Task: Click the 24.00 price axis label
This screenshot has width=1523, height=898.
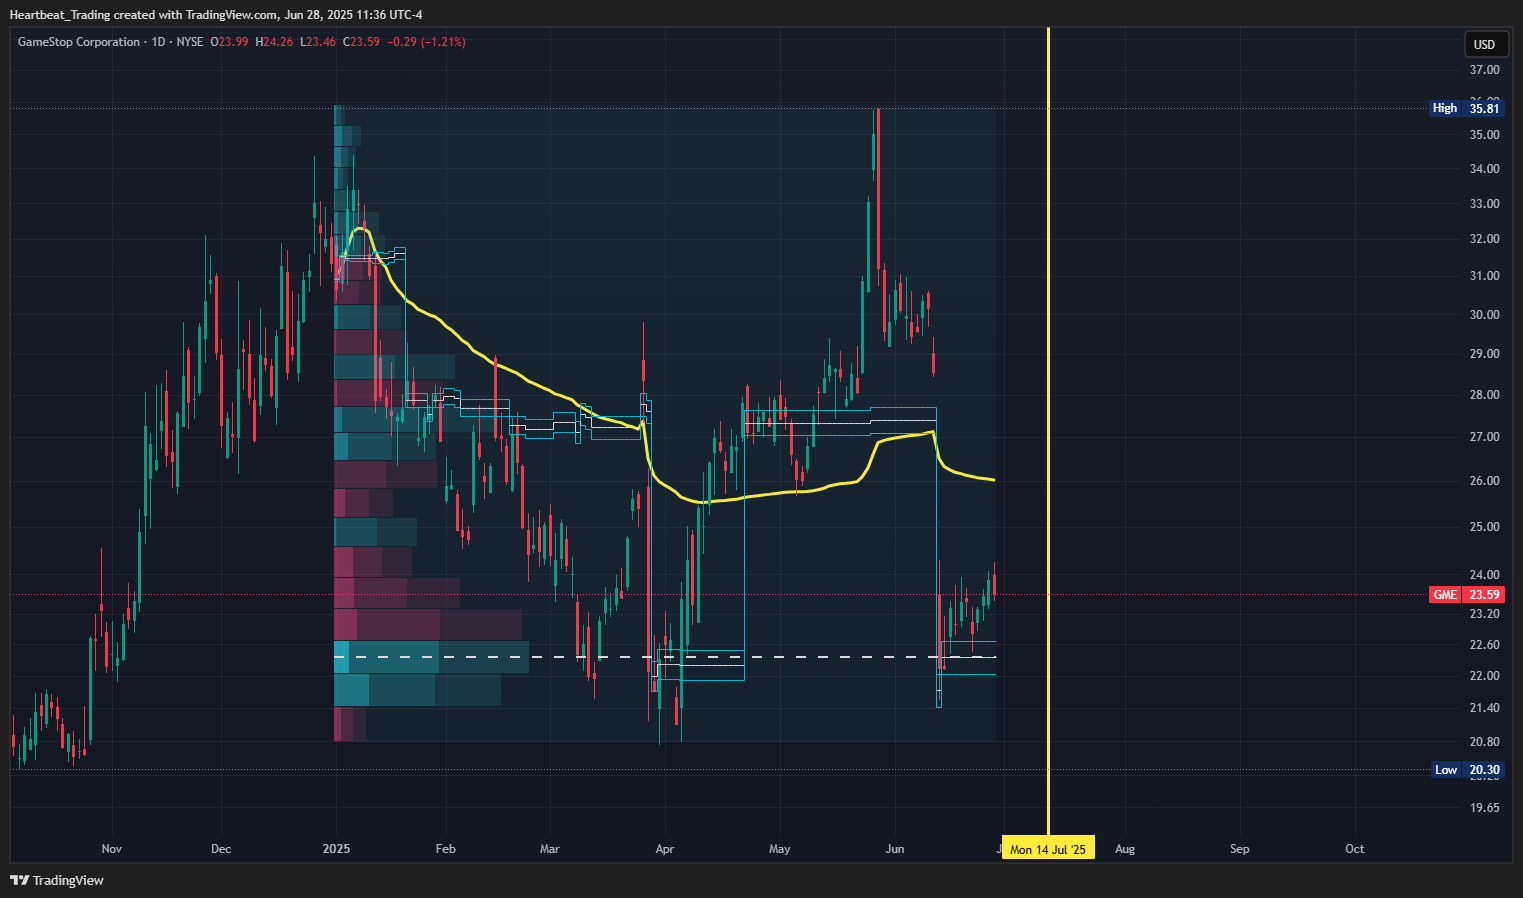Action: [1484, 575]
